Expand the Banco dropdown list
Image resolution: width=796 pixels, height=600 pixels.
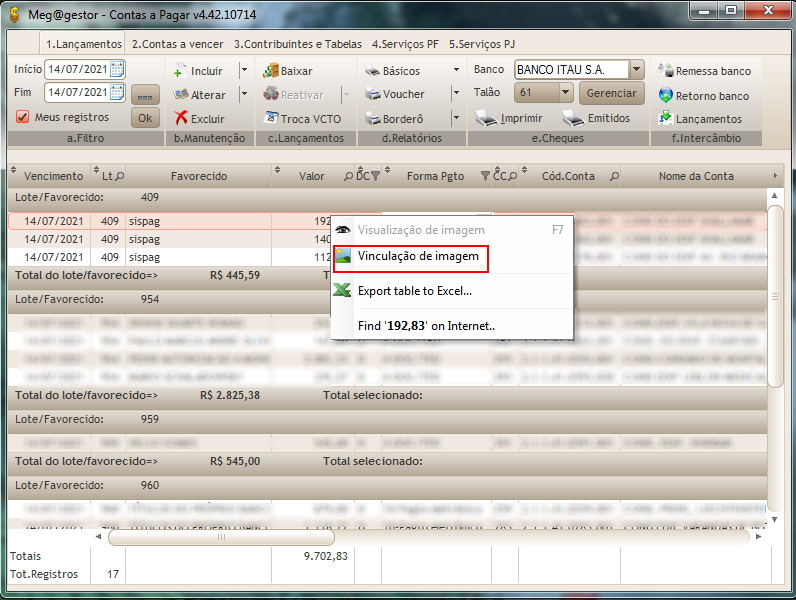(637, 69)
